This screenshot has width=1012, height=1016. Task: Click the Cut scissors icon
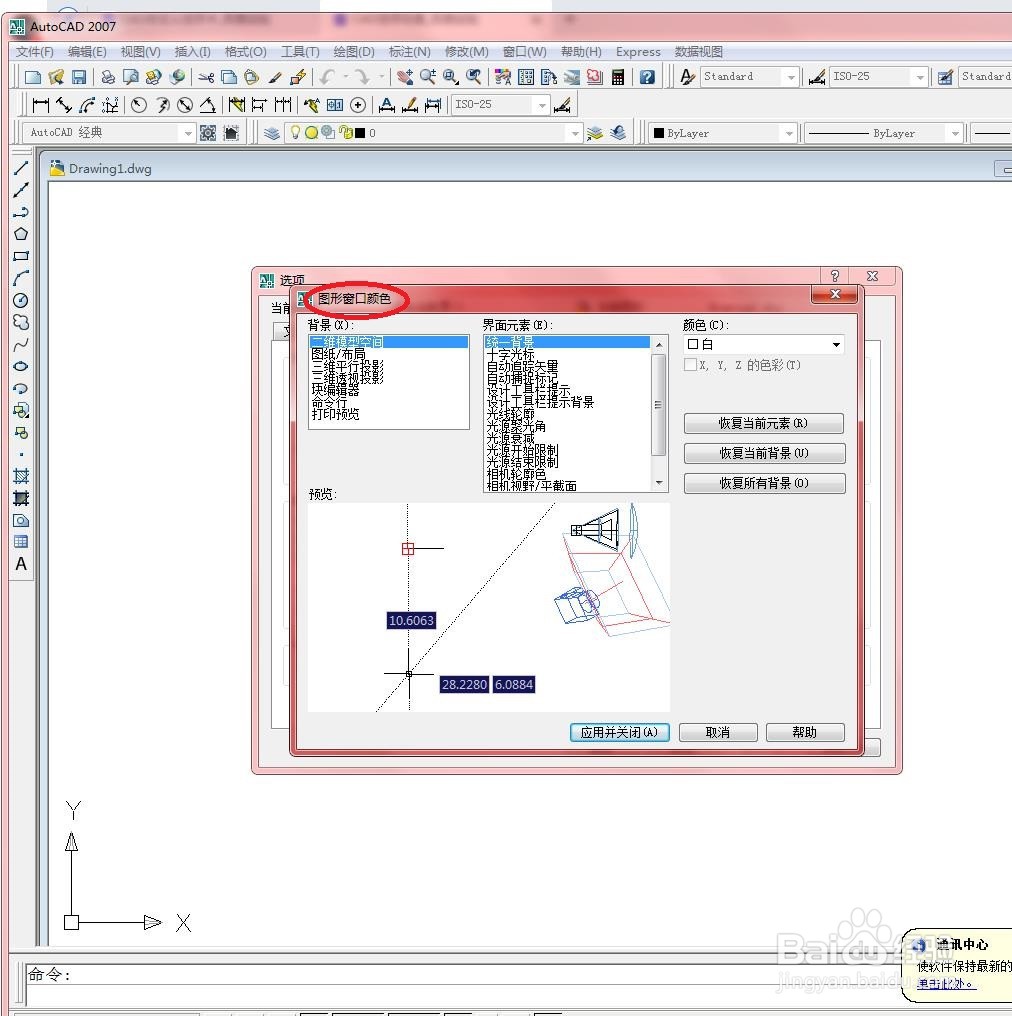coord(206,77)
